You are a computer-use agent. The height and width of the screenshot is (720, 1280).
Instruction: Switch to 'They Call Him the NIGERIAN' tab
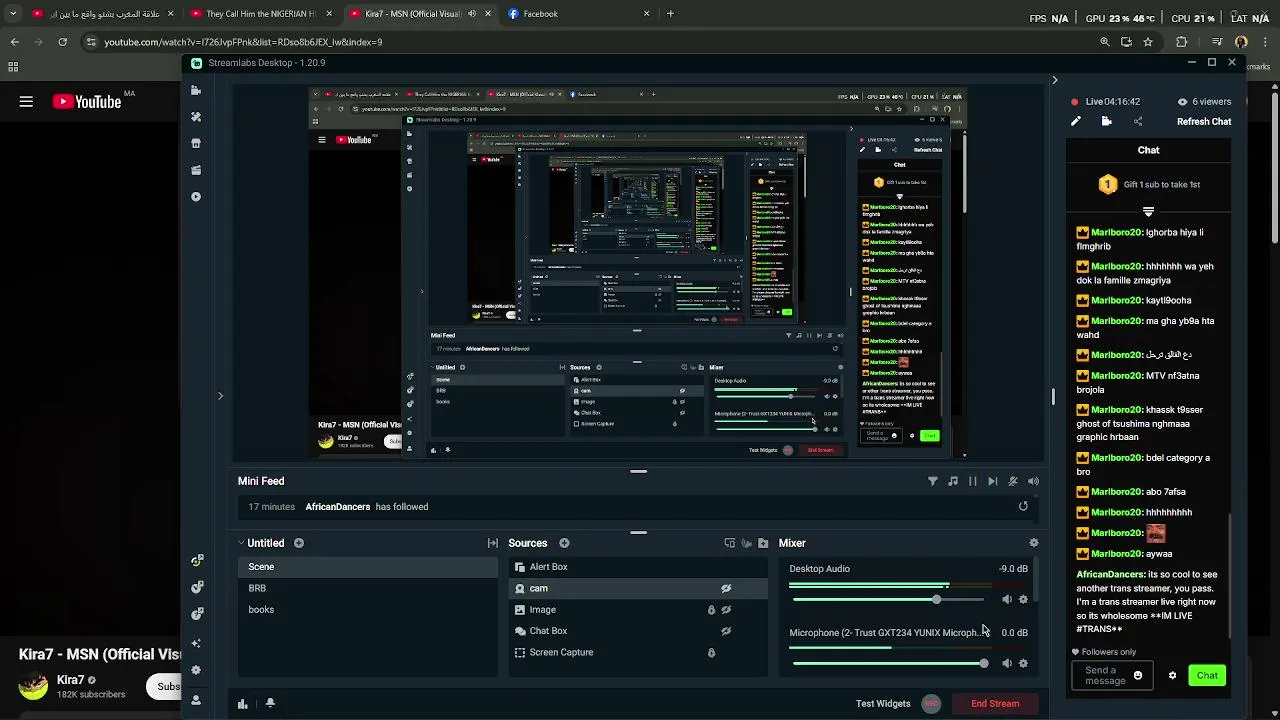pos(260,14)
